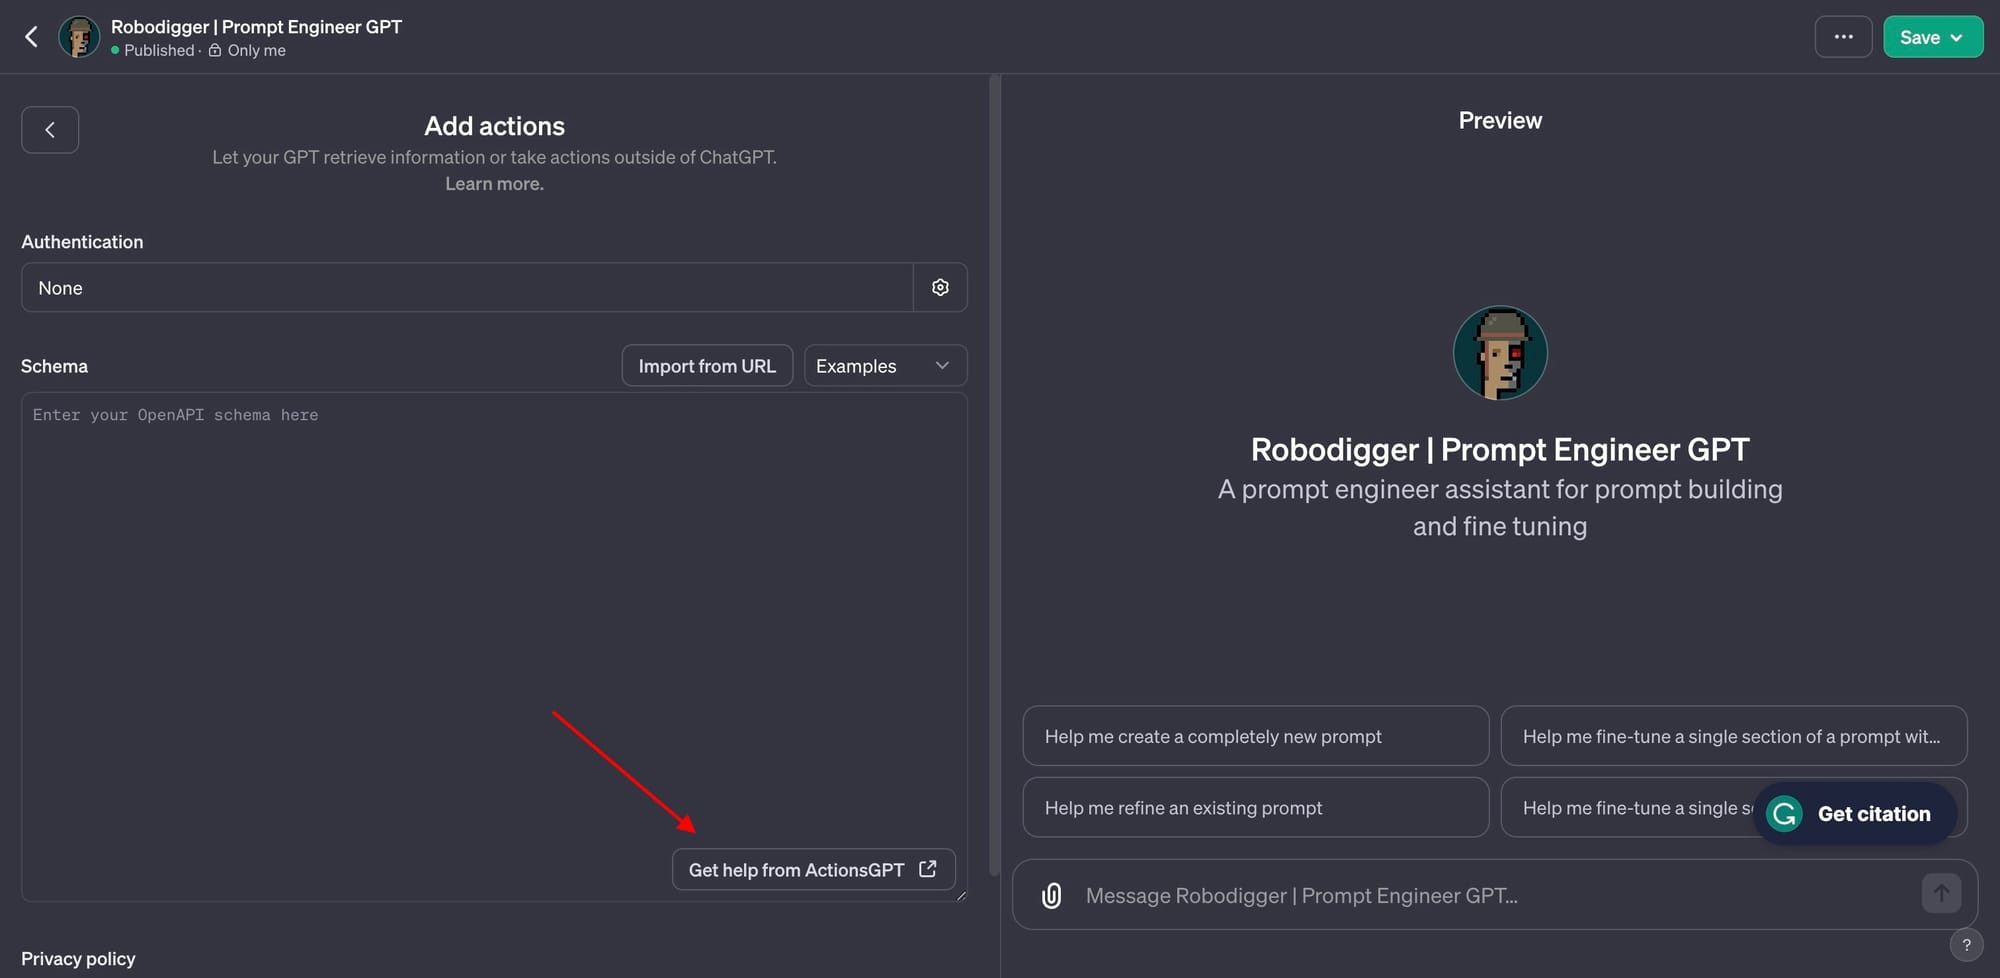Select 'Help me refine an existing prompt'
The width and height of the screenshot is (2000, 978).
pyautogui.click(x=1255, y=808)
